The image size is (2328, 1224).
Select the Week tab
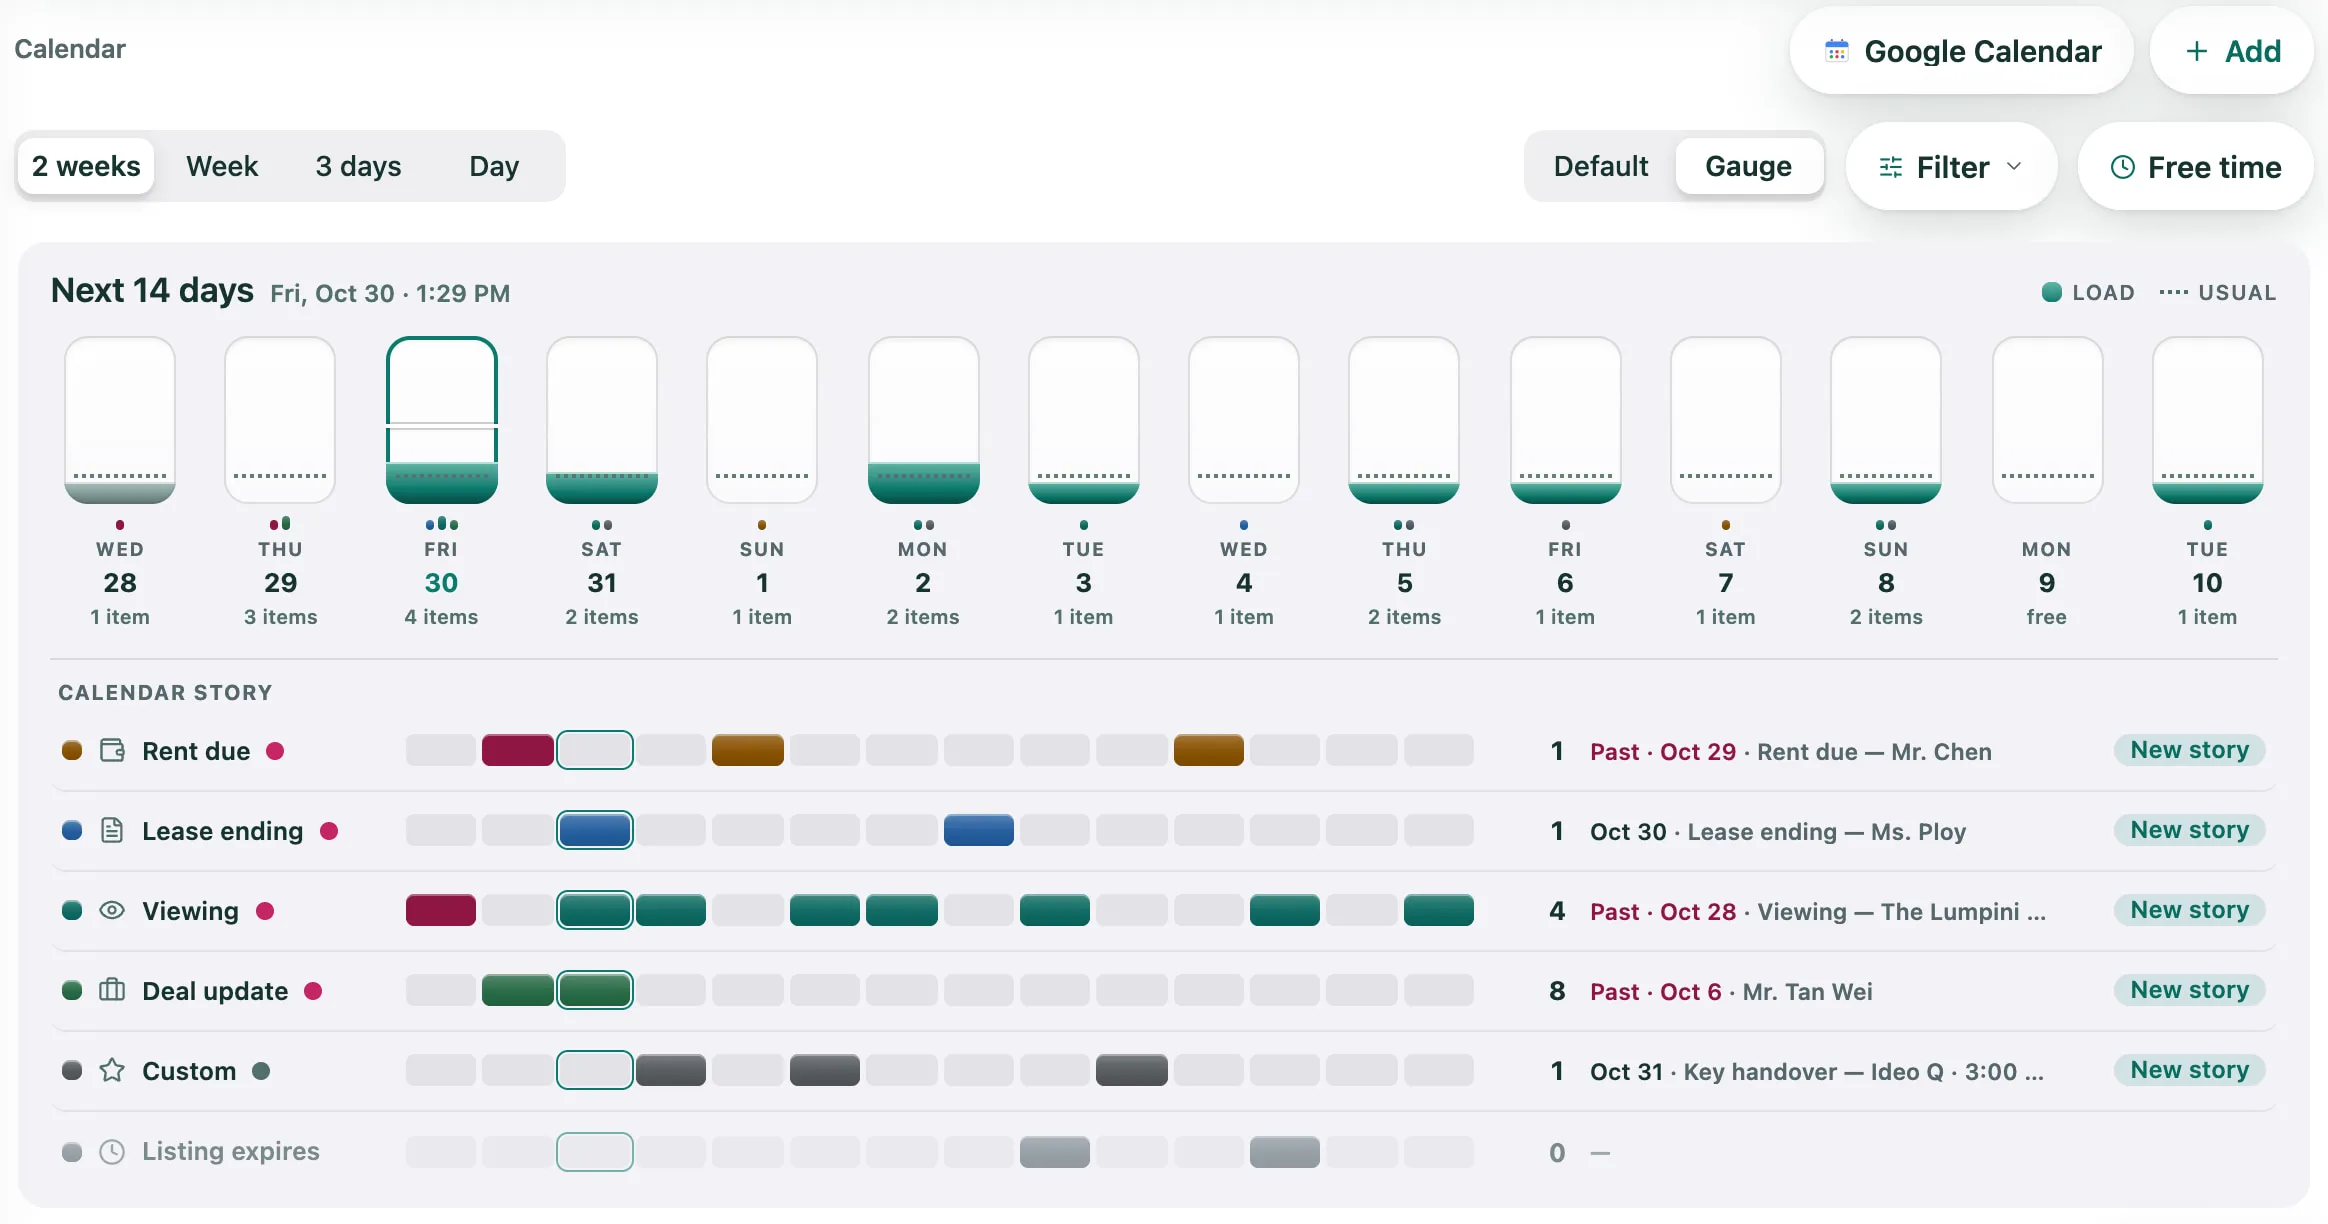[222, 166]
